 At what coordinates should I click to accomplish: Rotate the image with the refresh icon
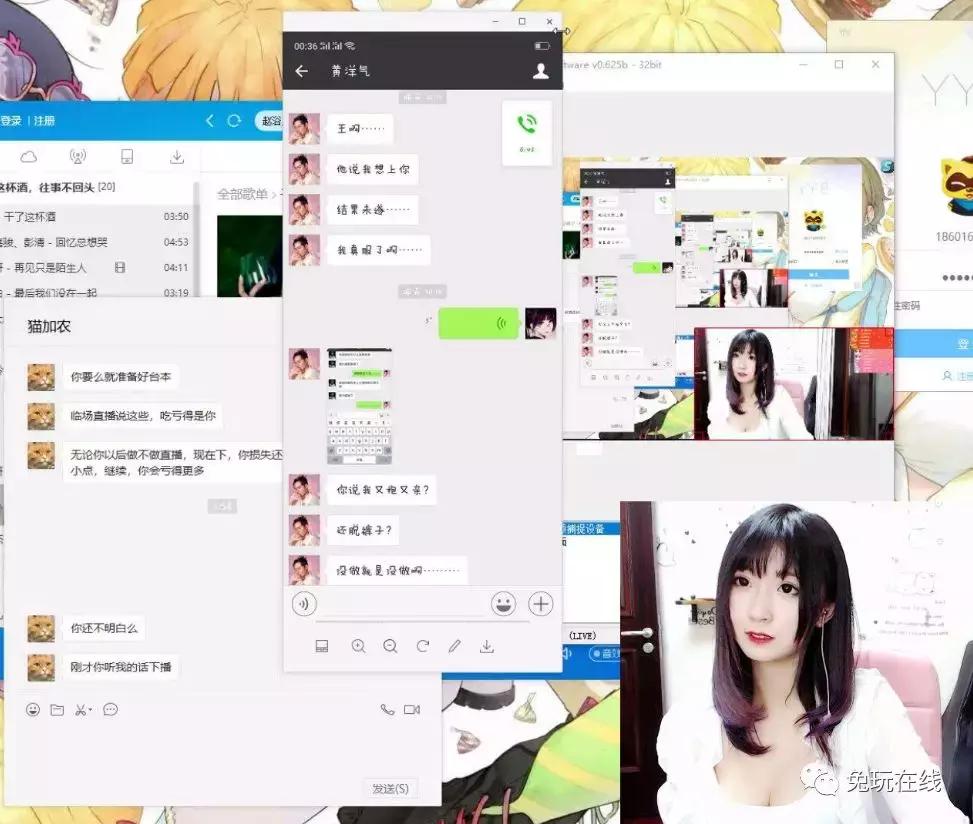click(422, 646)
